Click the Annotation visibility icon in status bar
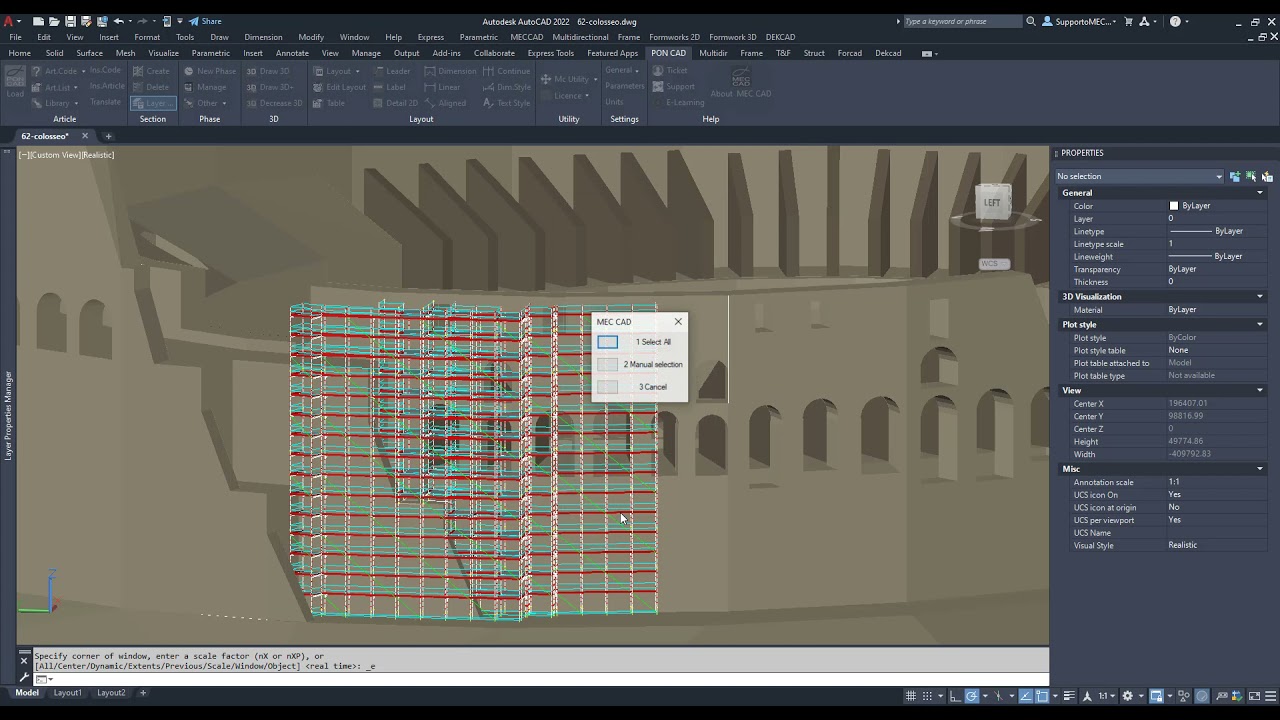Screen dimensions: 1280x720 (1087, 696)
